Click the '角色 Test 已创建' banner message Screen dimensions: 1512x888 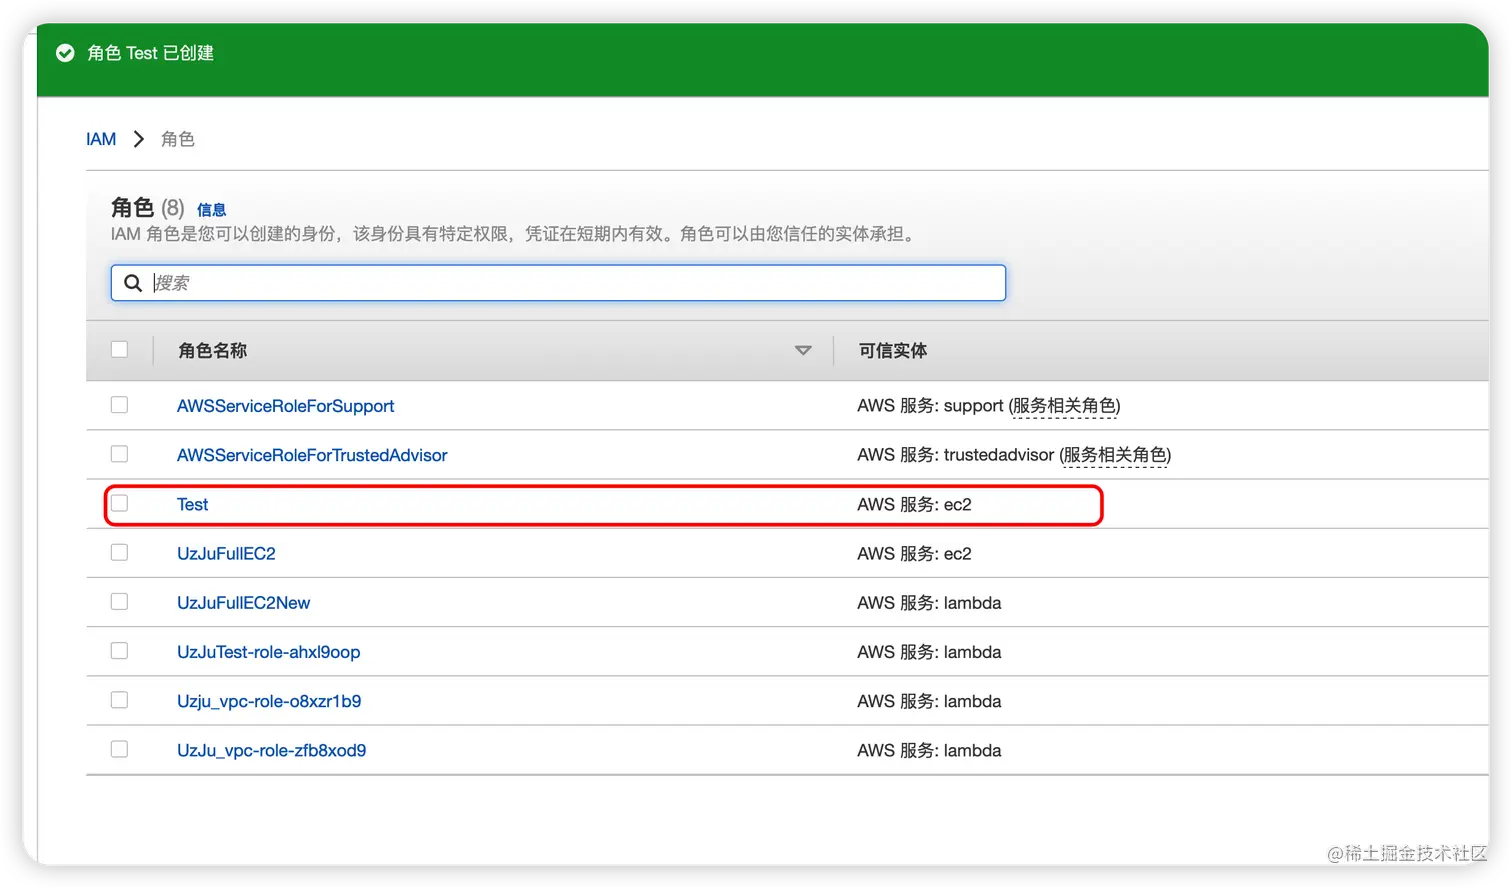pyautogui.click(x=150, y=53)
